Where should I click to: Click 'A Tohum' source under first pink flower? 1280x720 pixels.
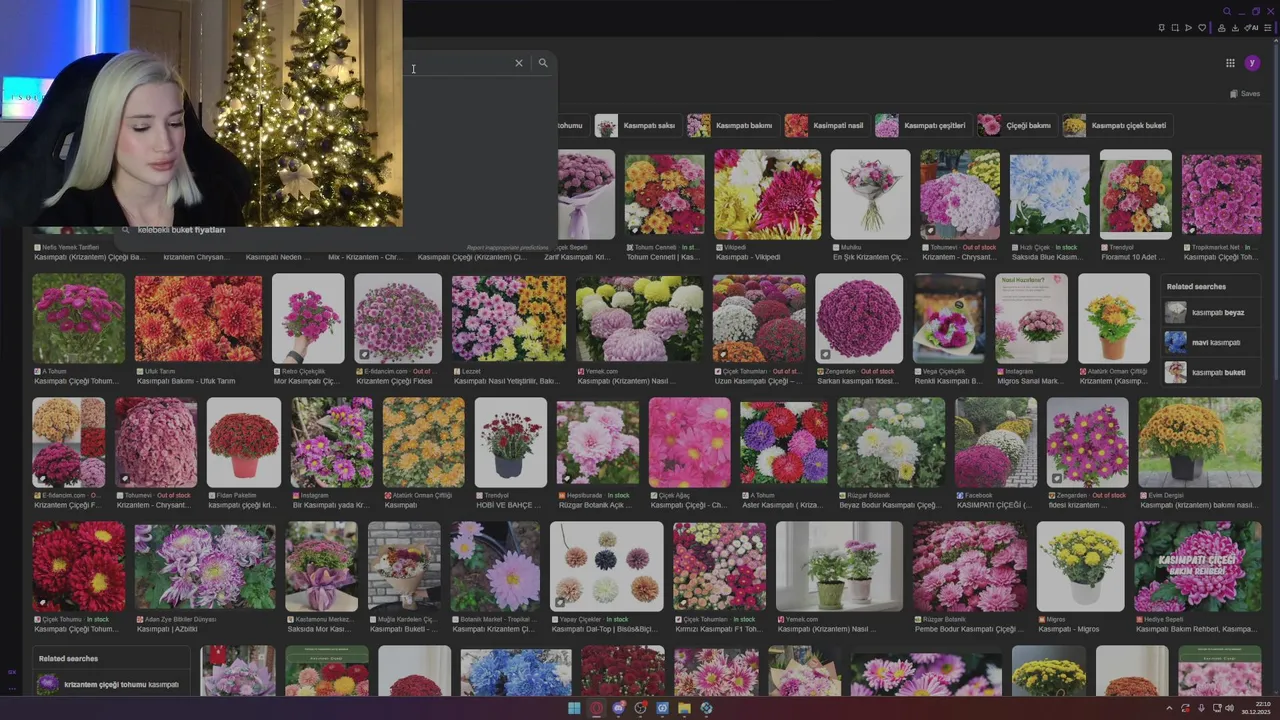(53, 371)
